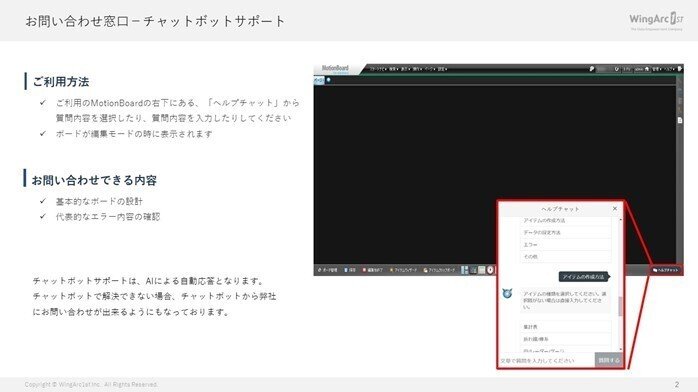Click the MotionBoard logo
698x392 pixels.
pyautogui.click(x=335, y=69)
